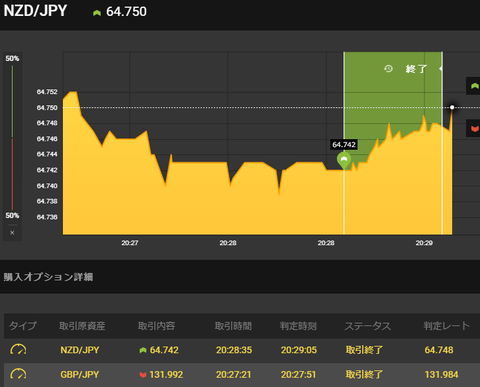Click the red down-arrow before 131.992 in the table
This screenshot has width=480, height=387.
click(x=143, y=375)
